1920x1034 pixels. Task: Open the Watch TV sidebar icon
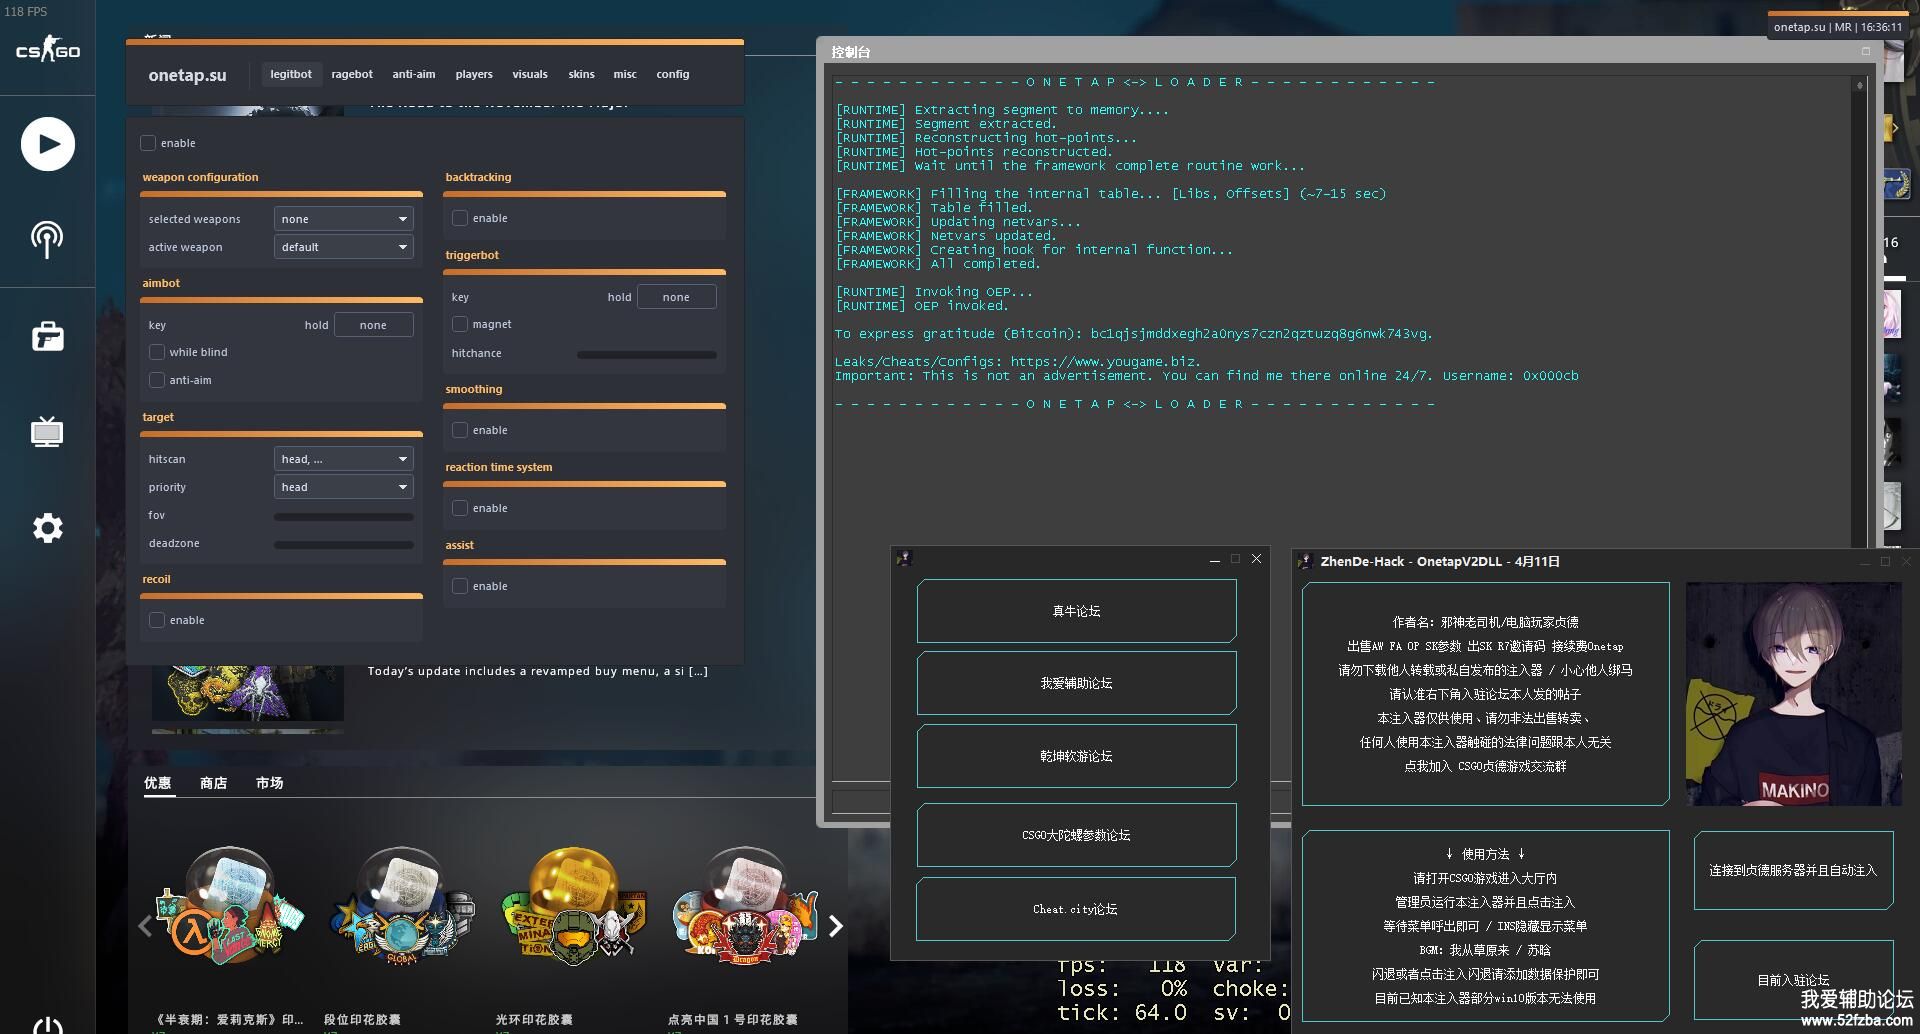point(47,432)
